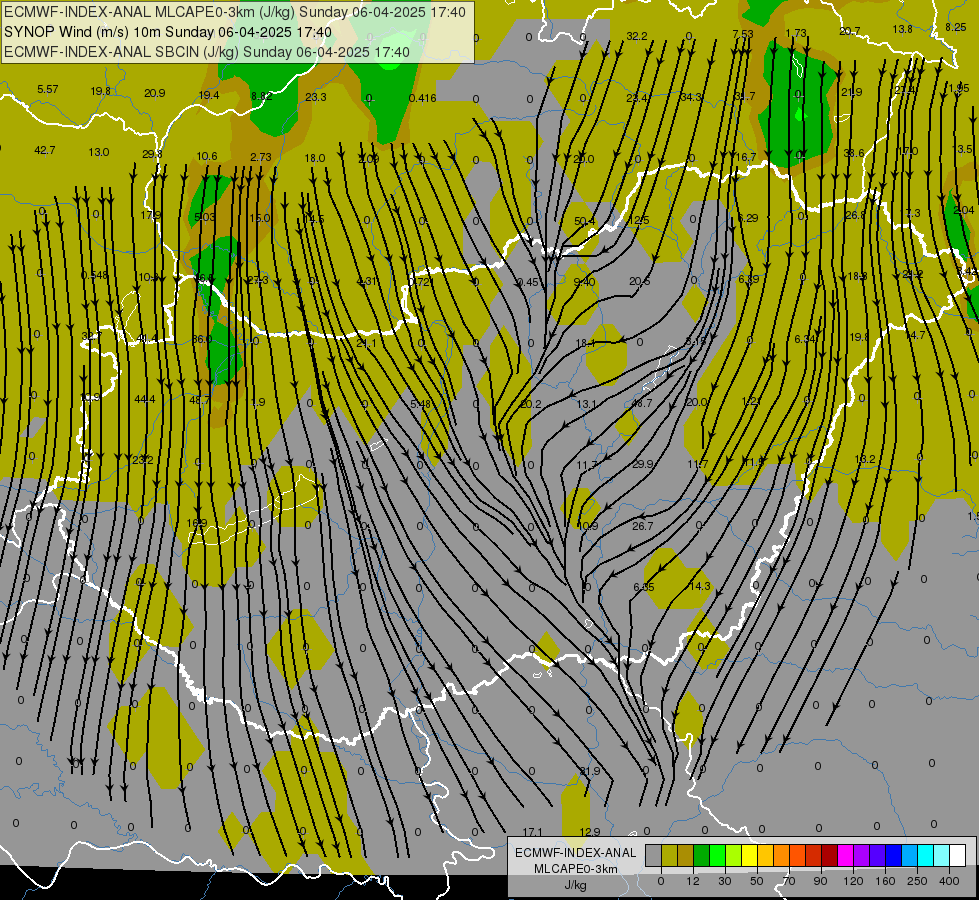Click the map value 26.7

(642, 526)
